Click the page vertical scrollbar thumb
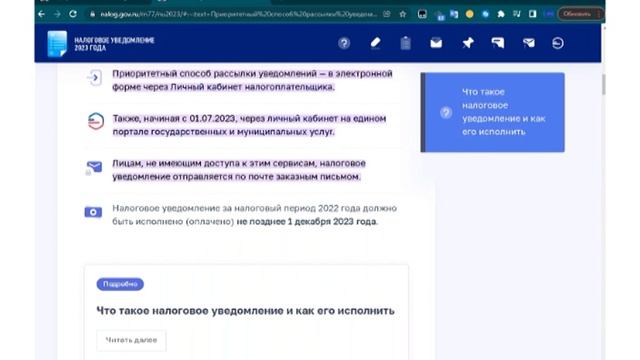Screen dimensions: 640x360 pyautogui.click(x=603, y=84)
